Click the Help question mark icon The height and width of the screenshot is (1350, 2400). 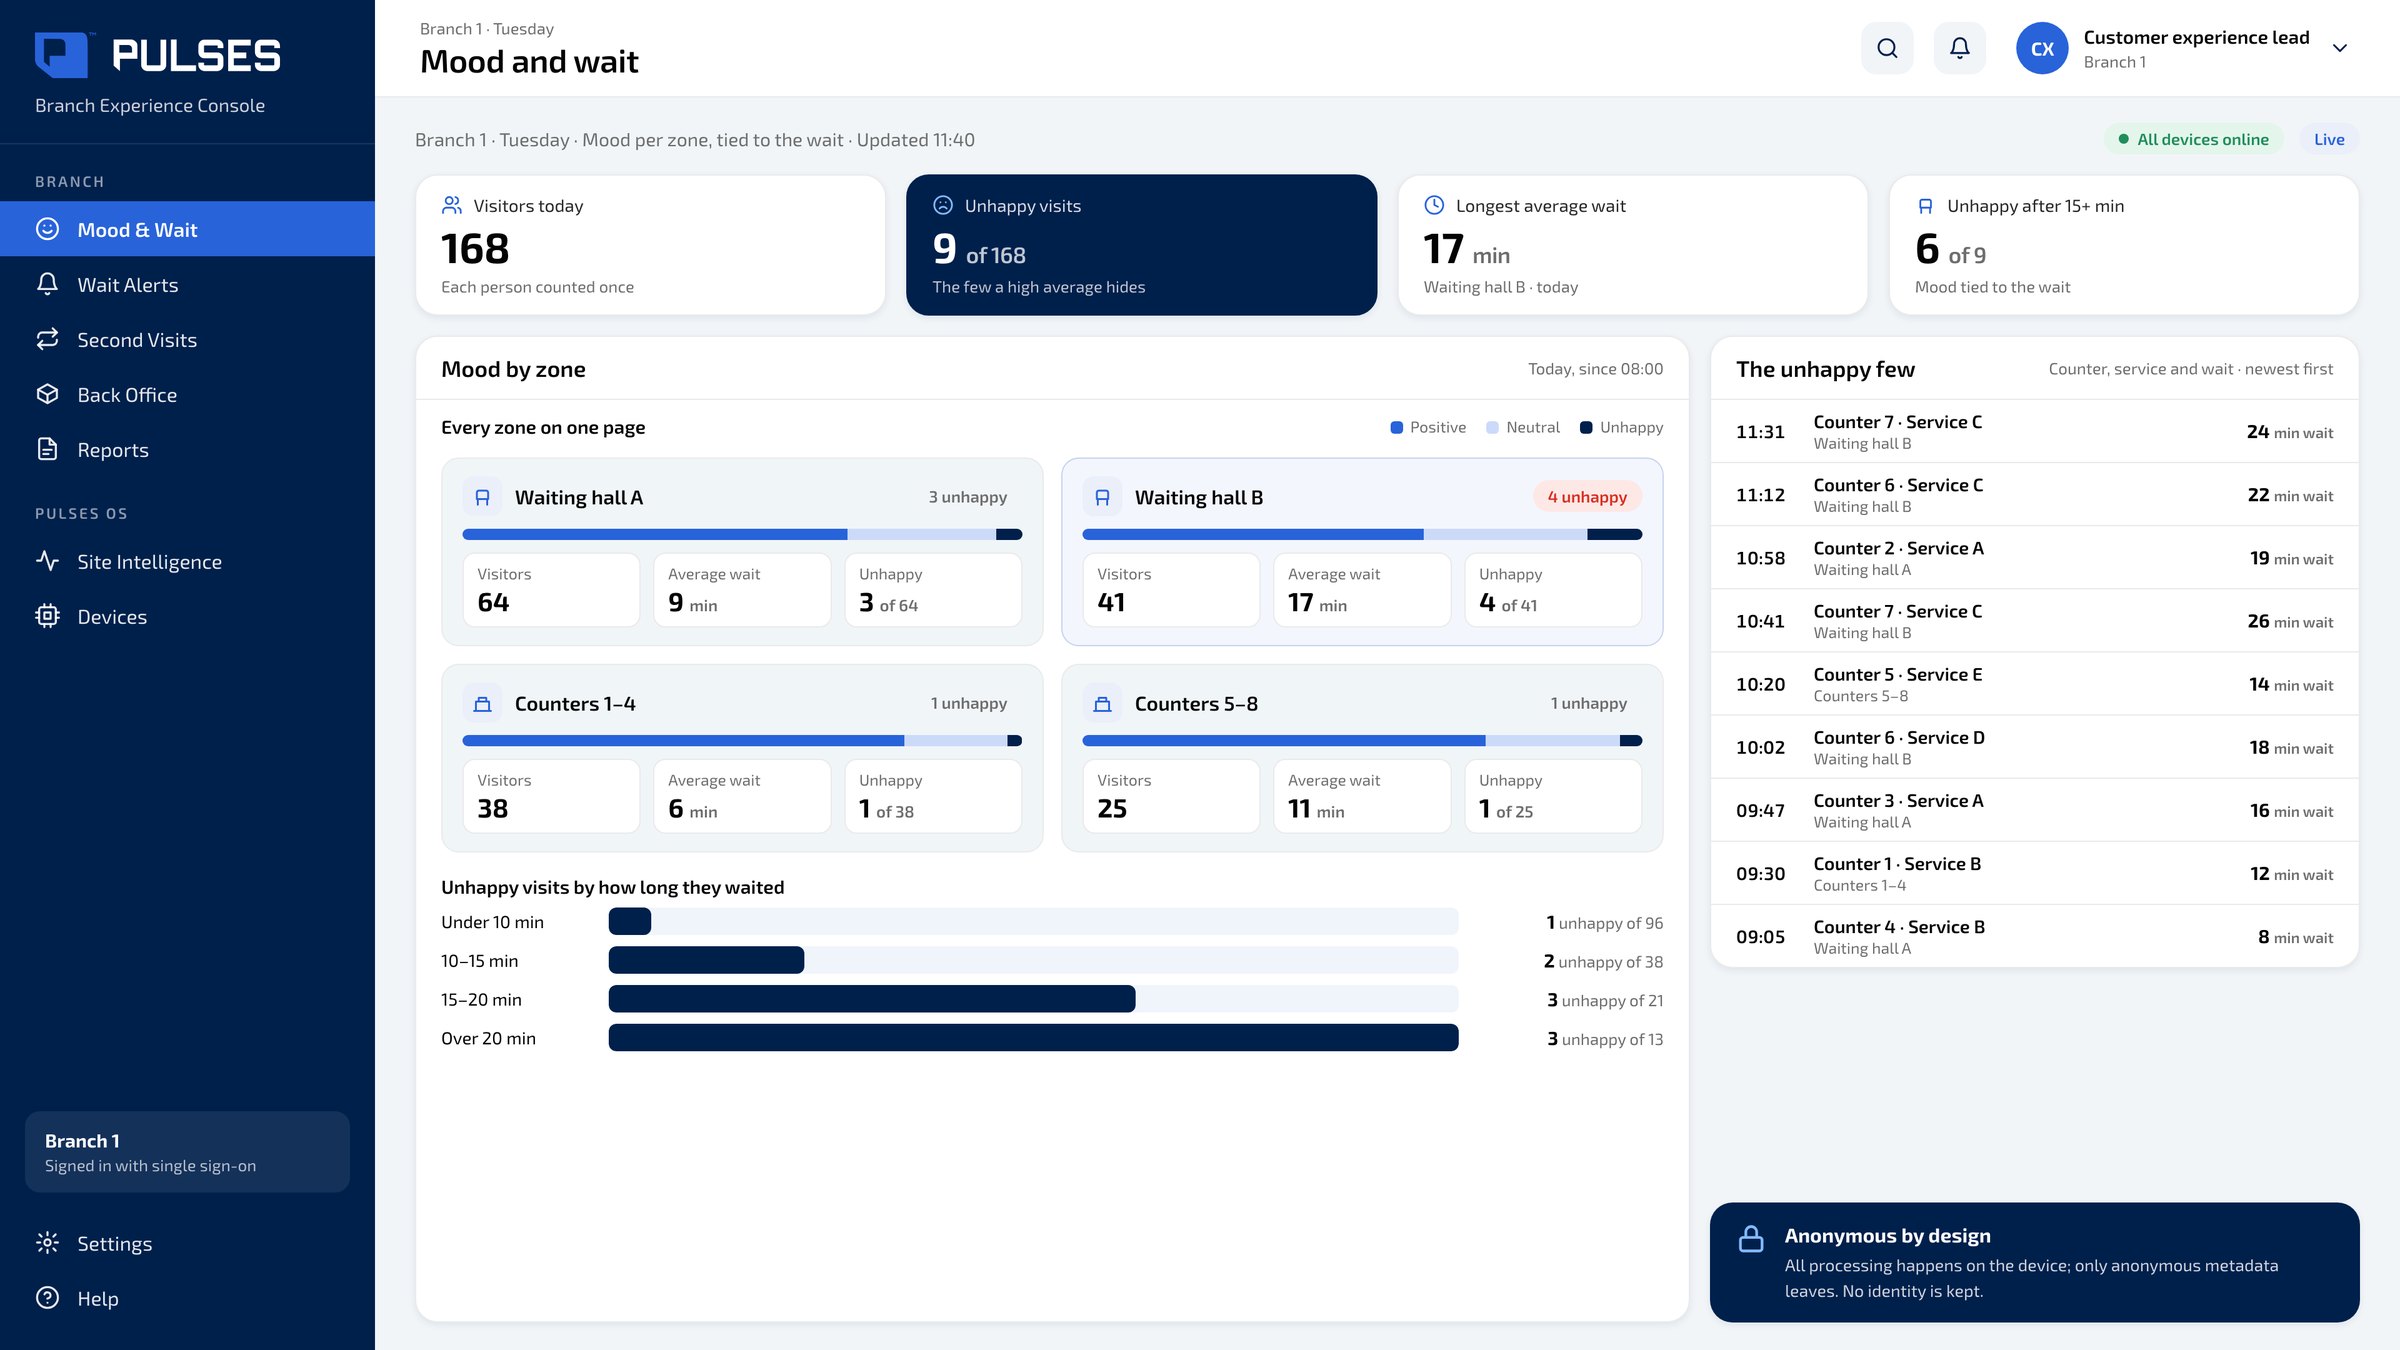(x=47, y=1298)
